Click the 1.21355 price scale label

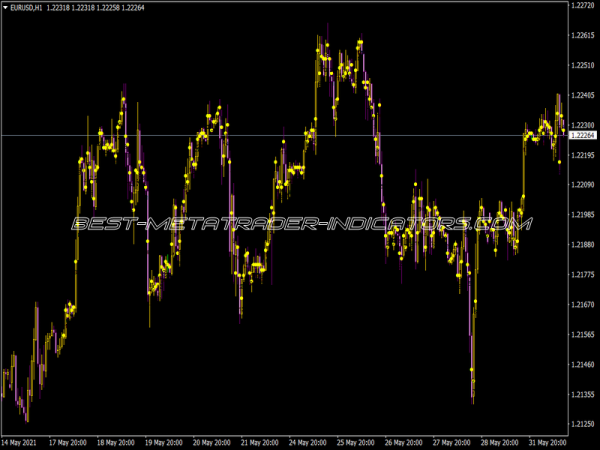point(581,393)
